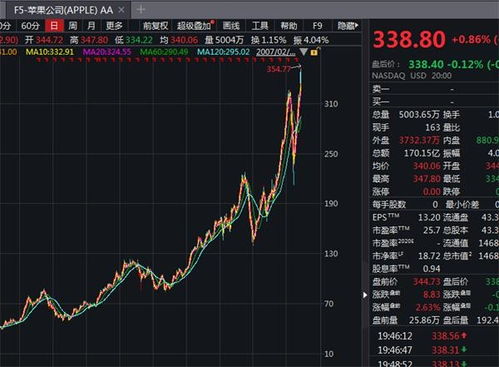The height and width of the screenshot is (367, 499).
Task: Select the 19:46:47 tick row
Action: (x=434, y=350)
